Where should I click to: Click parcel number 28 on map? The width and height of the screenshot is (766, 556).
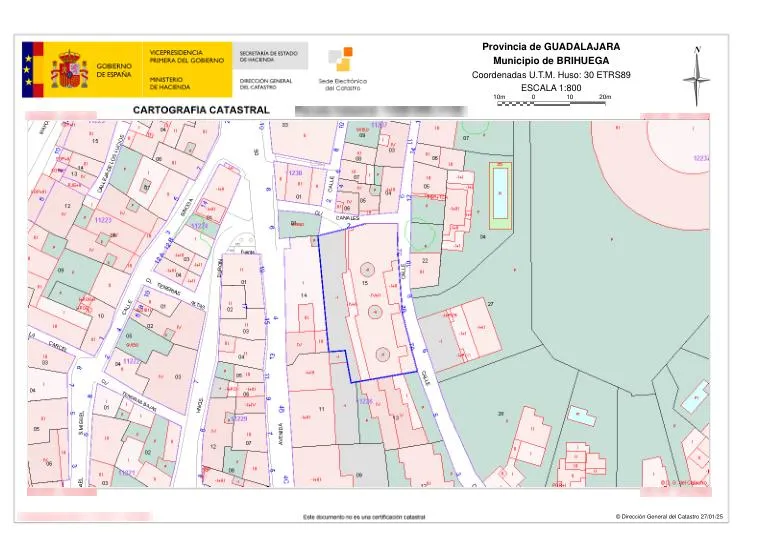point(501,414)
